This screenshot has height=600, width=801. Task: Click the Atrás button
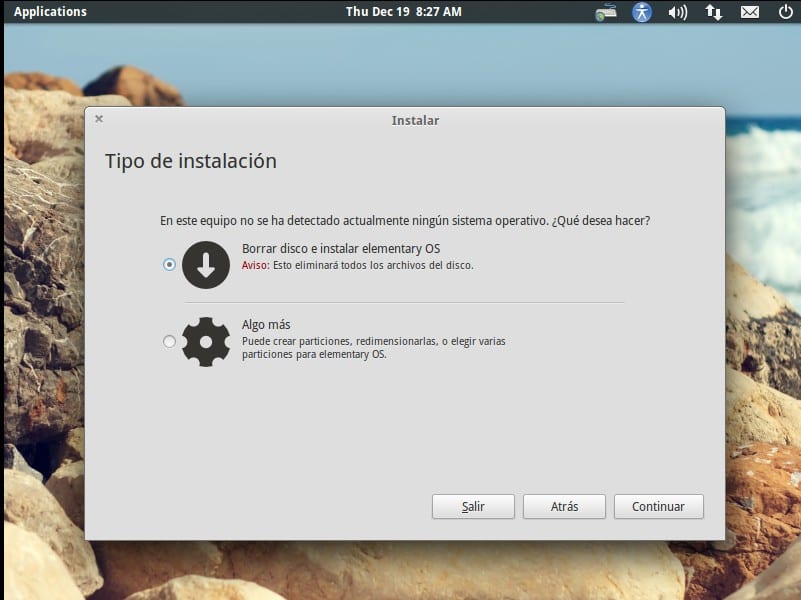pyautogui.click(x=563, y=506)
